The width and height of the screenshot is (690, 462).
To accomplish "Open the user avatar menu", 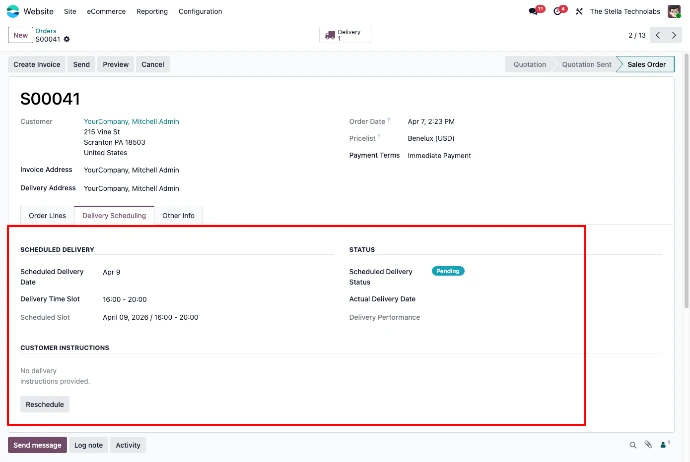I will pyautogui.click(x=675, y=11).
